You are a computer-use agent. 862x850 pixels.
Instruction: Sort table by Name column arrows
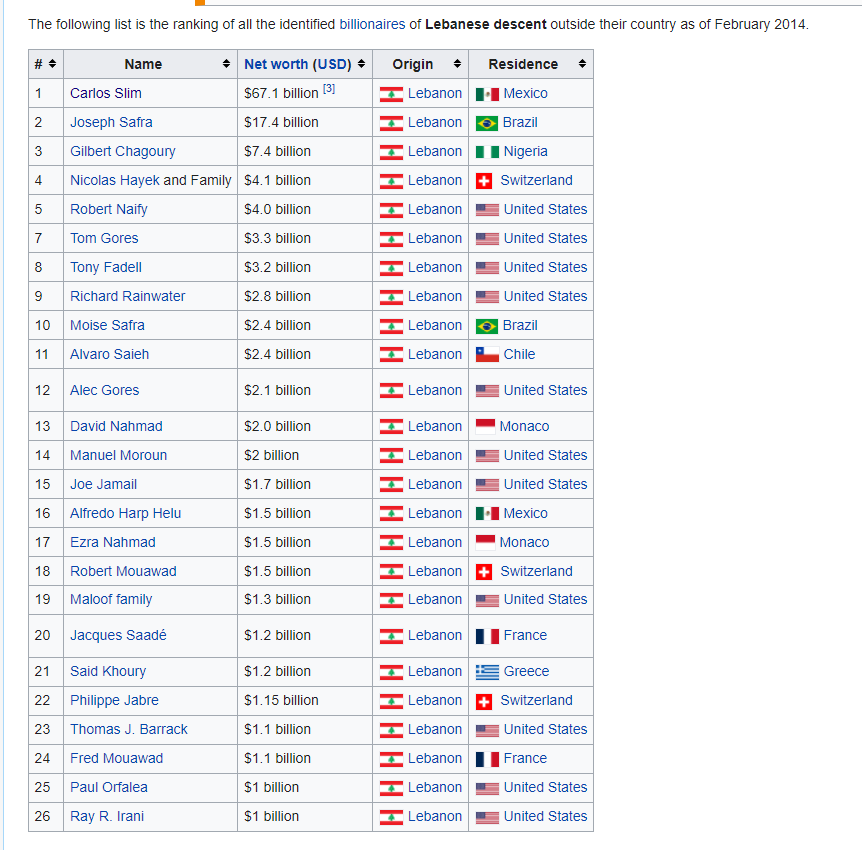coord(226,64)
